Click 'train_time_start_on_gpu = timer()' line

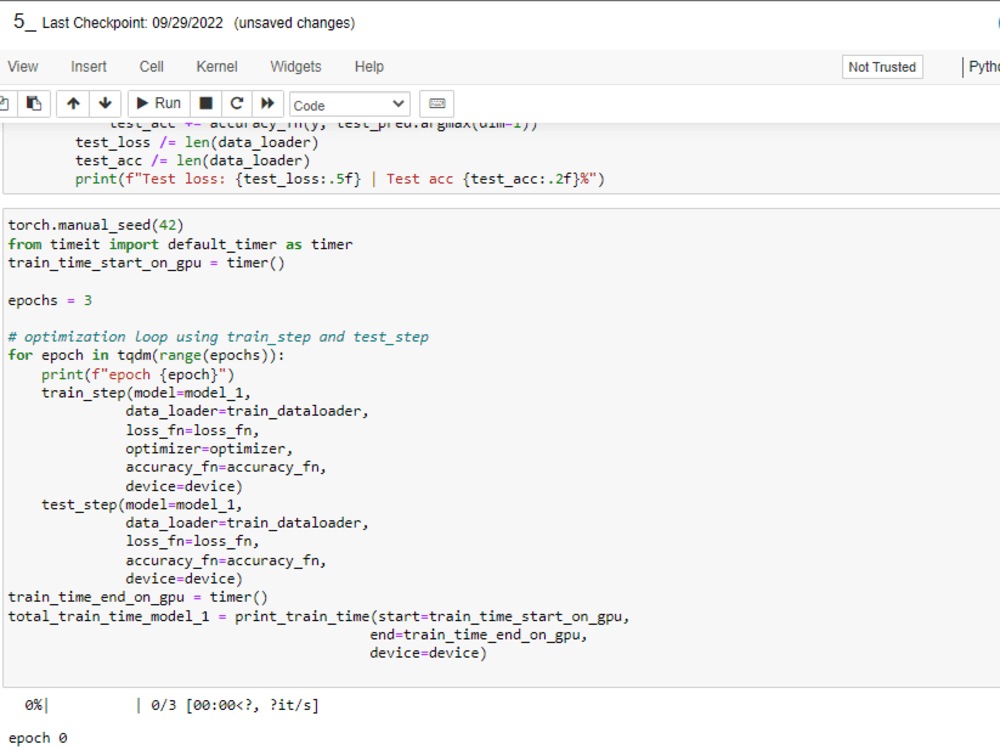pyautogui.click(x=146, y=263)
